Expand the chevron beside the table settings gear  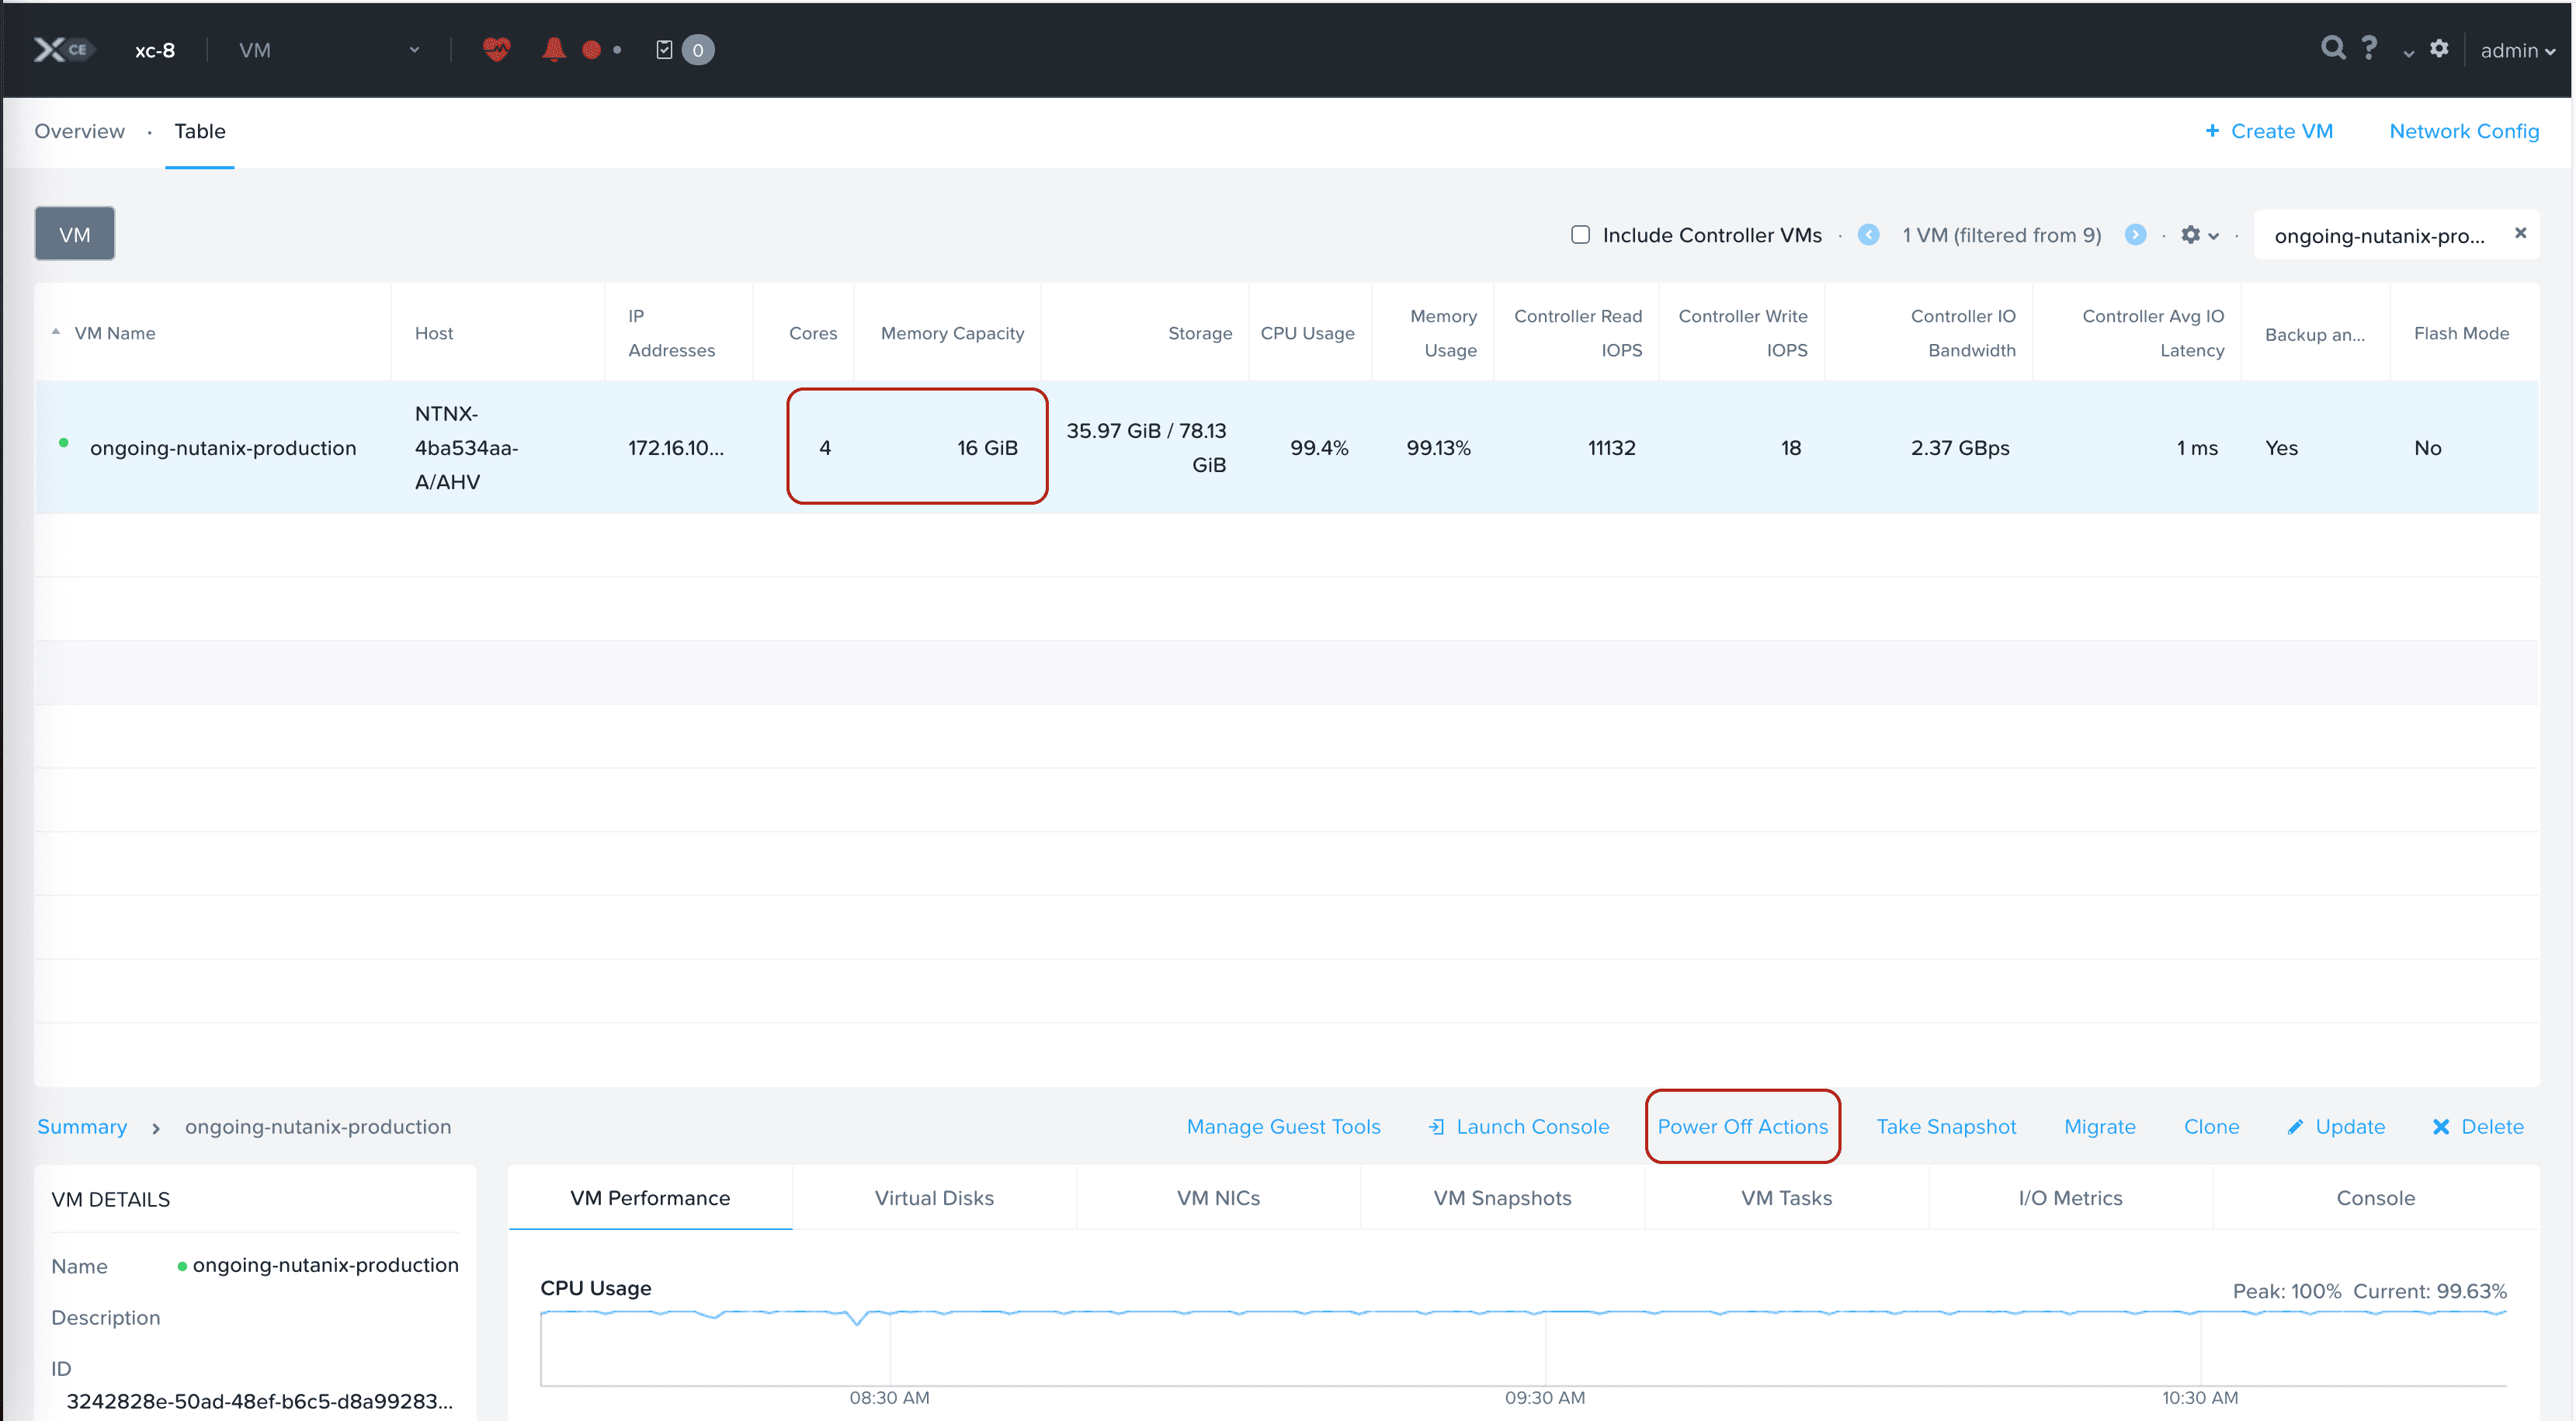[x=2211, y=235]
